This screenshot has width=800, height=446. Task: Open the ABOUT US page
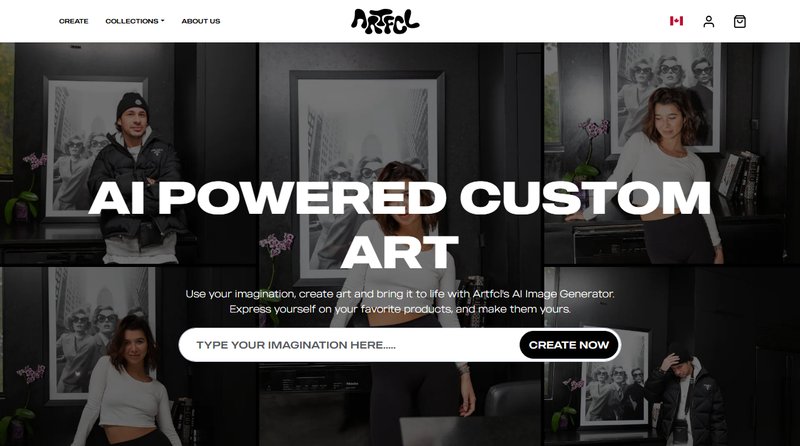[201, 21]
